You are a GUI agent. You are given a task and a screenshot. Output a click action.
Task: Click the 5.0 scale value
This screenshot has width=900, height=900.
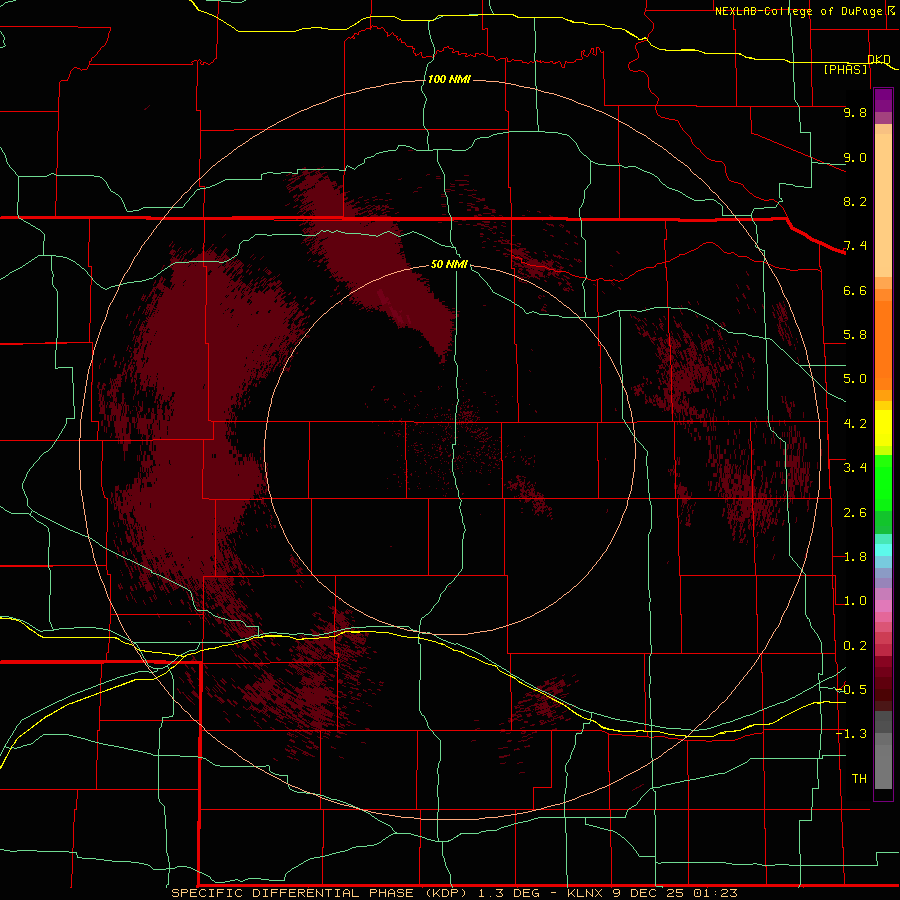pyautogui.click(x=855, y=379)
